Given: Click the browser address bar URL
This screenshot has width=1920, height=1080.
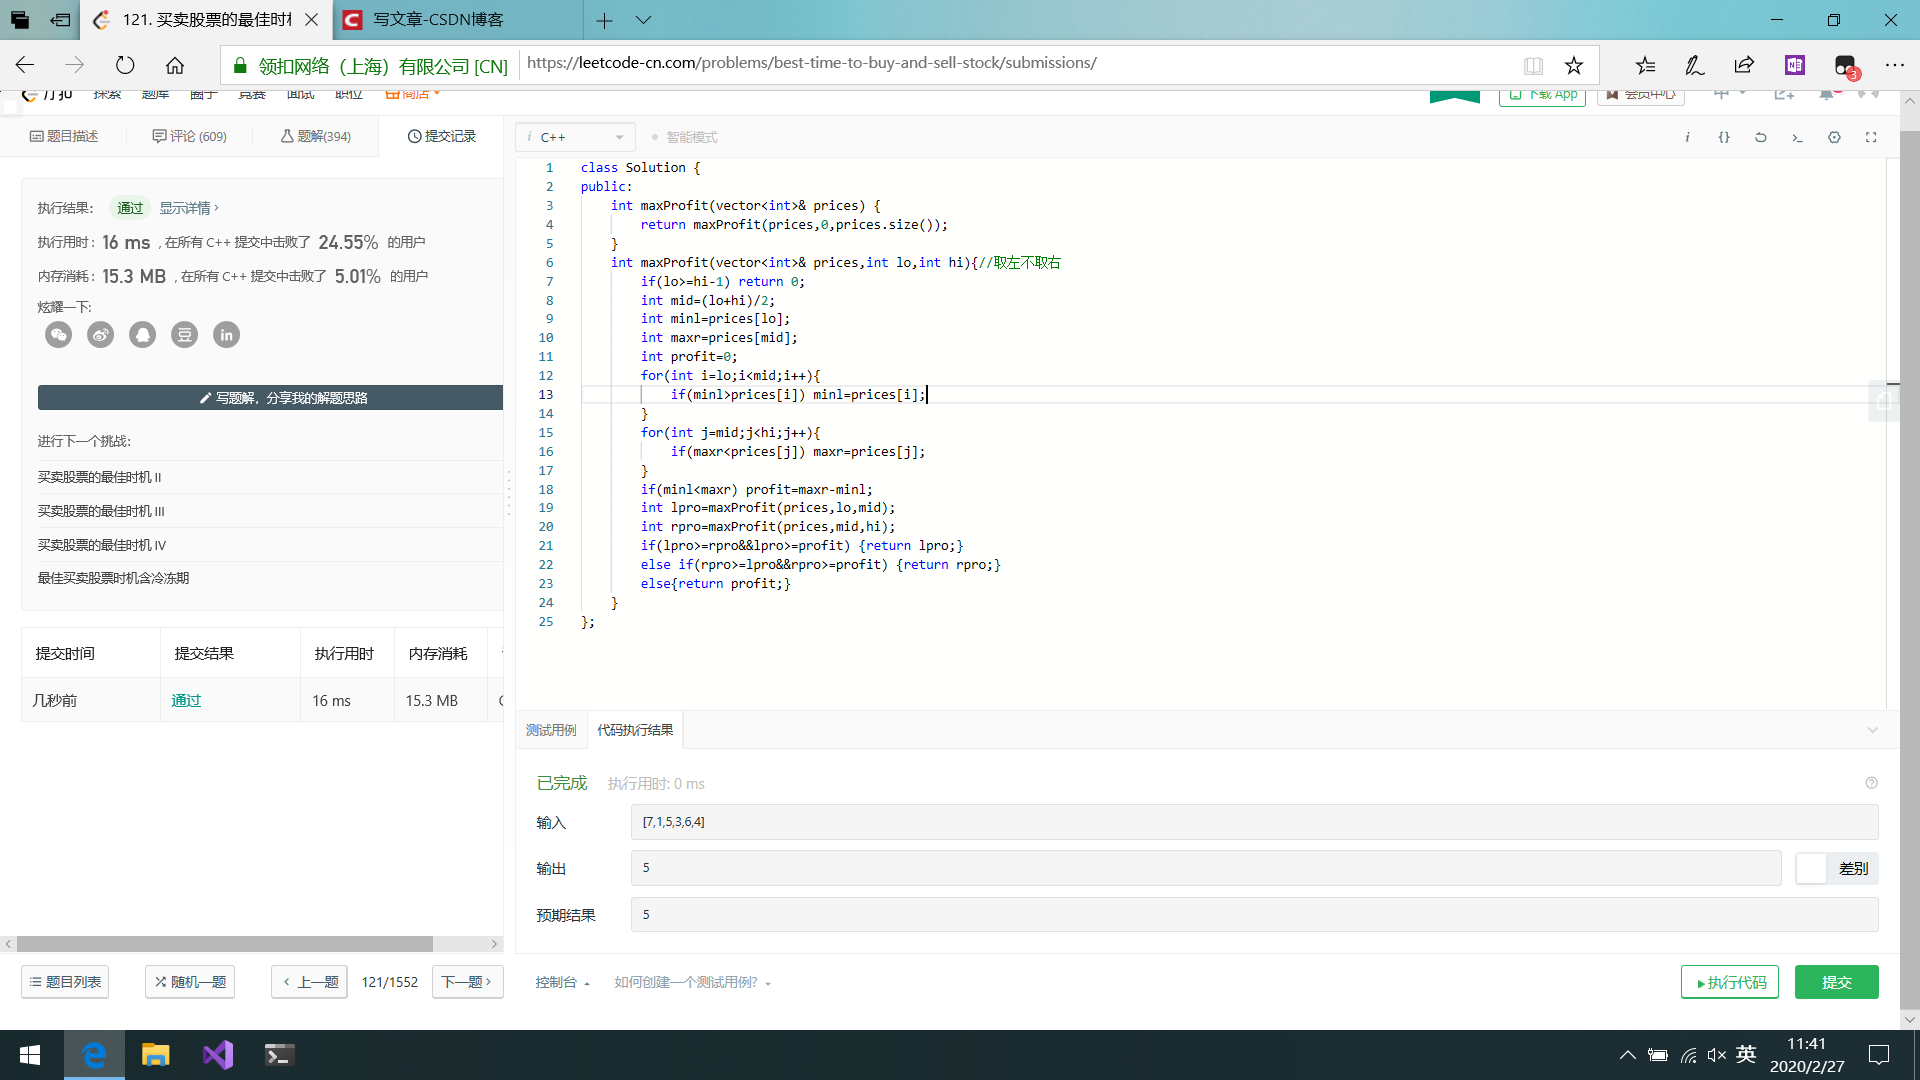Looking at the screenshot, I should (811, 63).
